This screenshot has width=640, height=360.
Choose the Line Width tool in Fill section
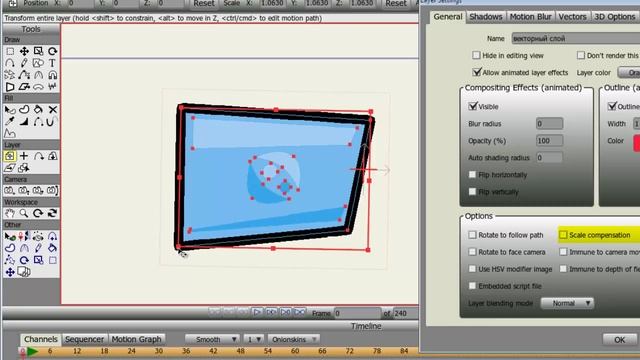click(24, 122)
